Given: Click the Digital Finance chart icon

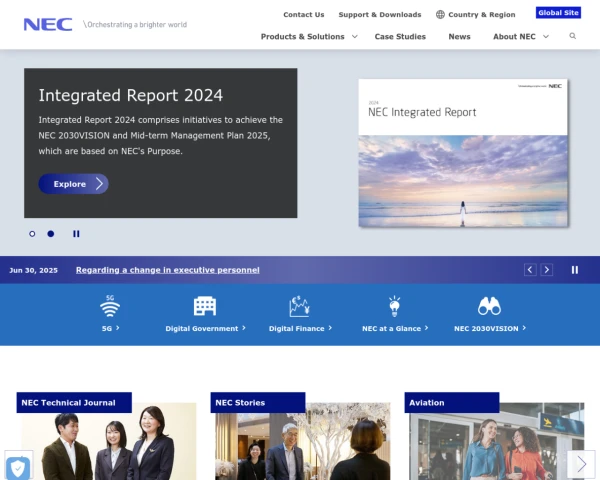Looking at the screenshot, I should [300, 306].
